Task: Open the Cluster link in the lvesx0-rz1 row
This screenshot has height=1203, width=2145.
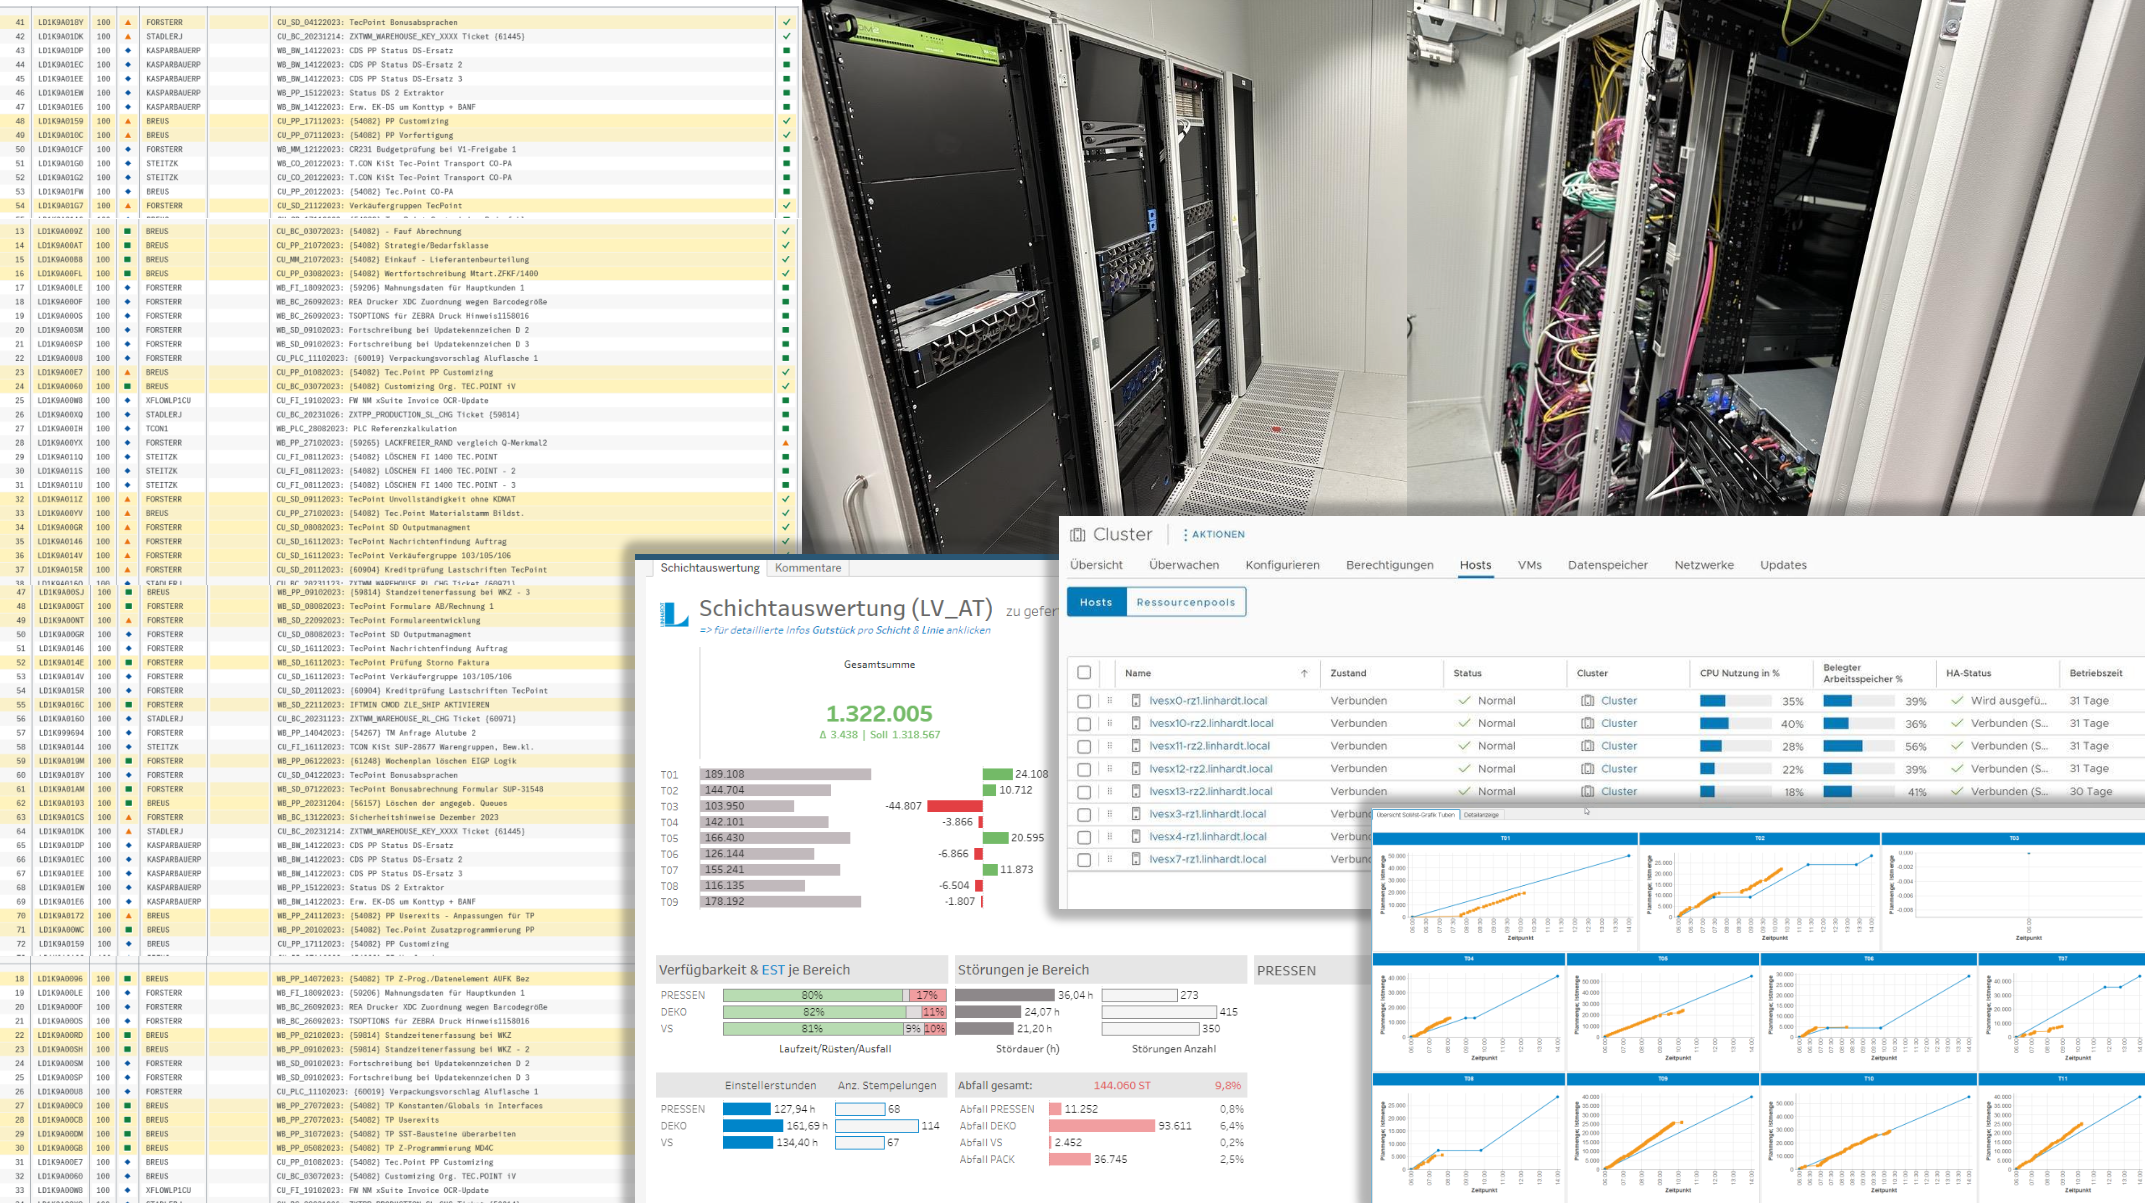Action: coord(1618,701)
